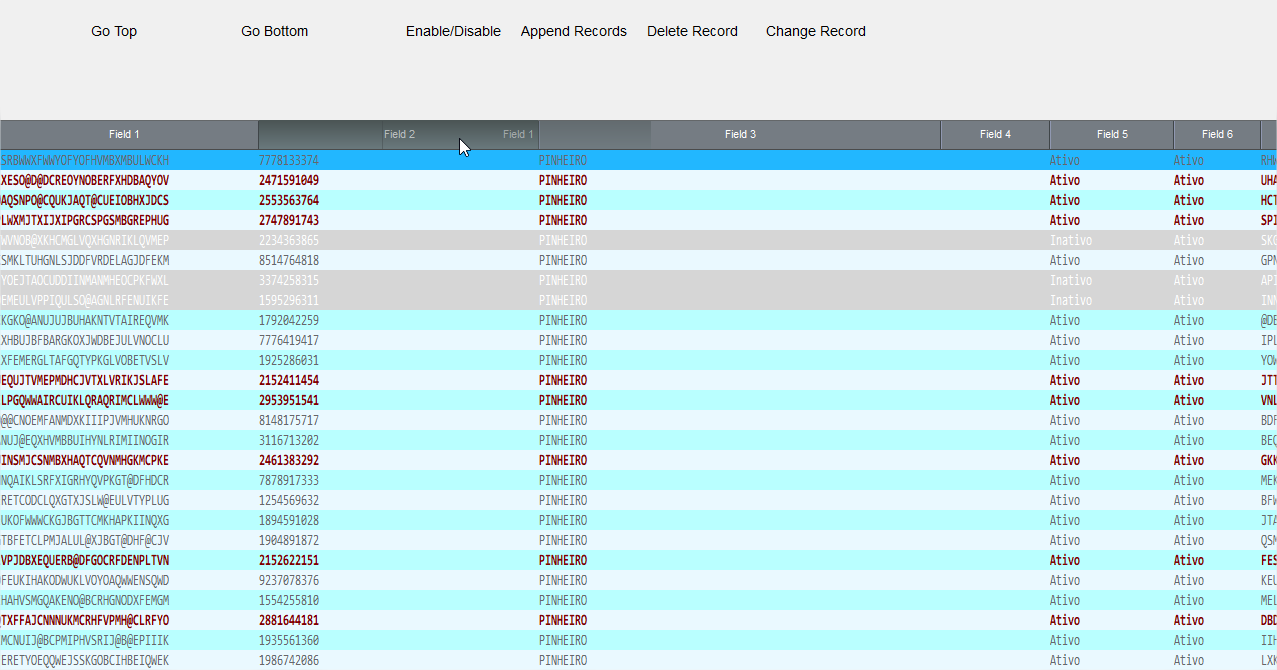Select the Field 6 column header

1217,134
